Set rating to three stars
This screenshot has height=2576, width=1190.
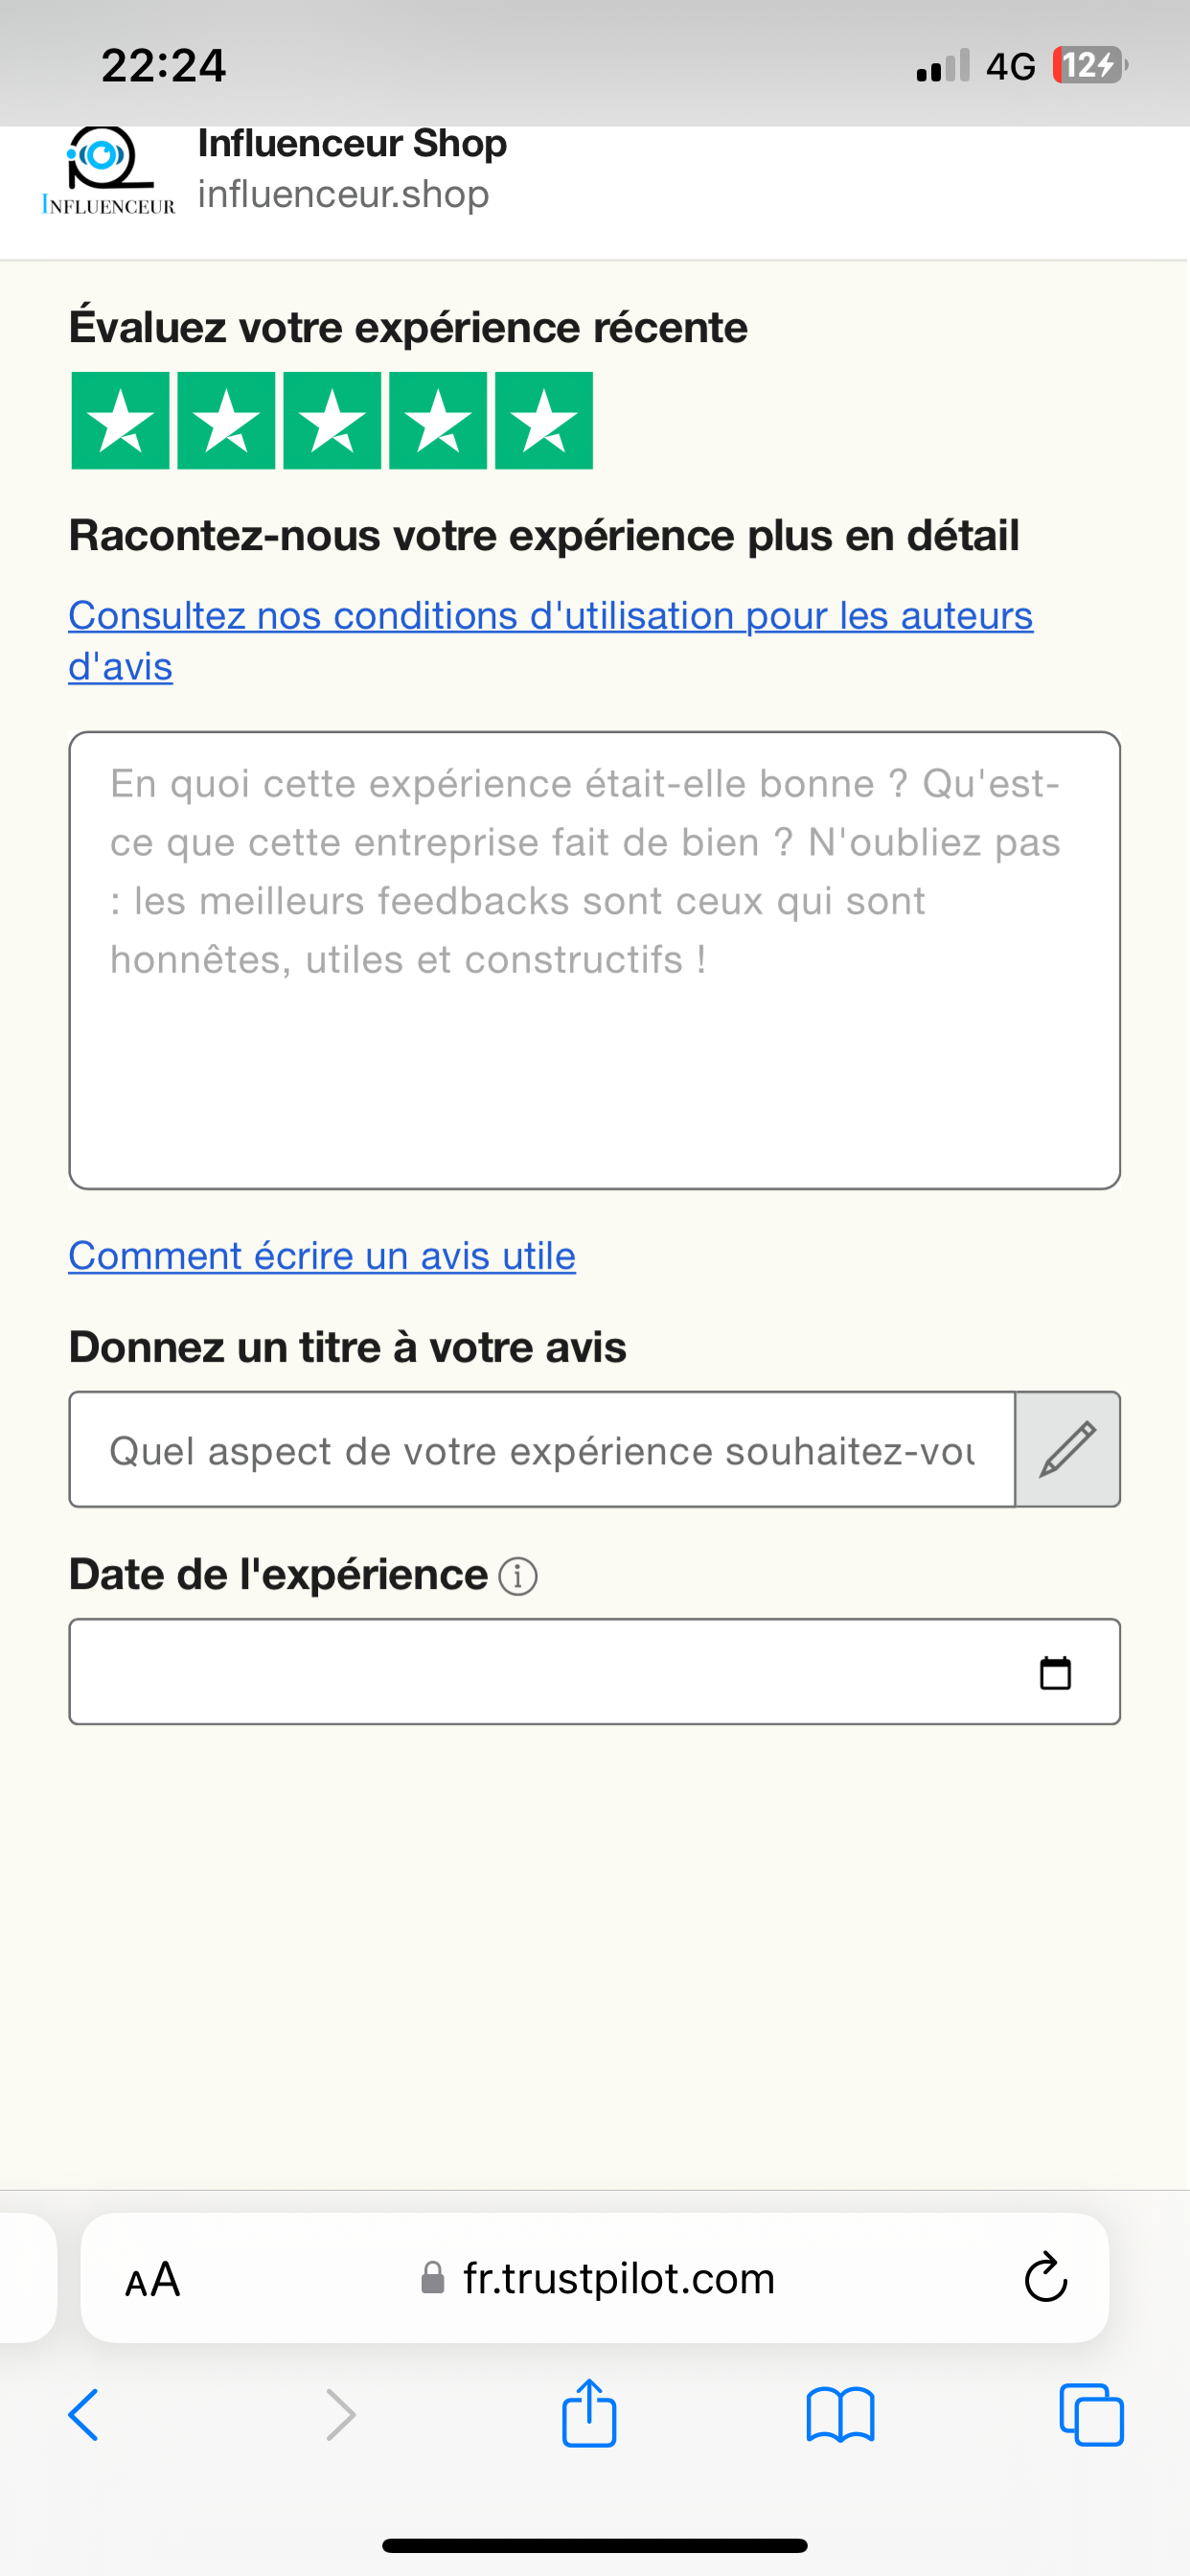coord(332,421)
